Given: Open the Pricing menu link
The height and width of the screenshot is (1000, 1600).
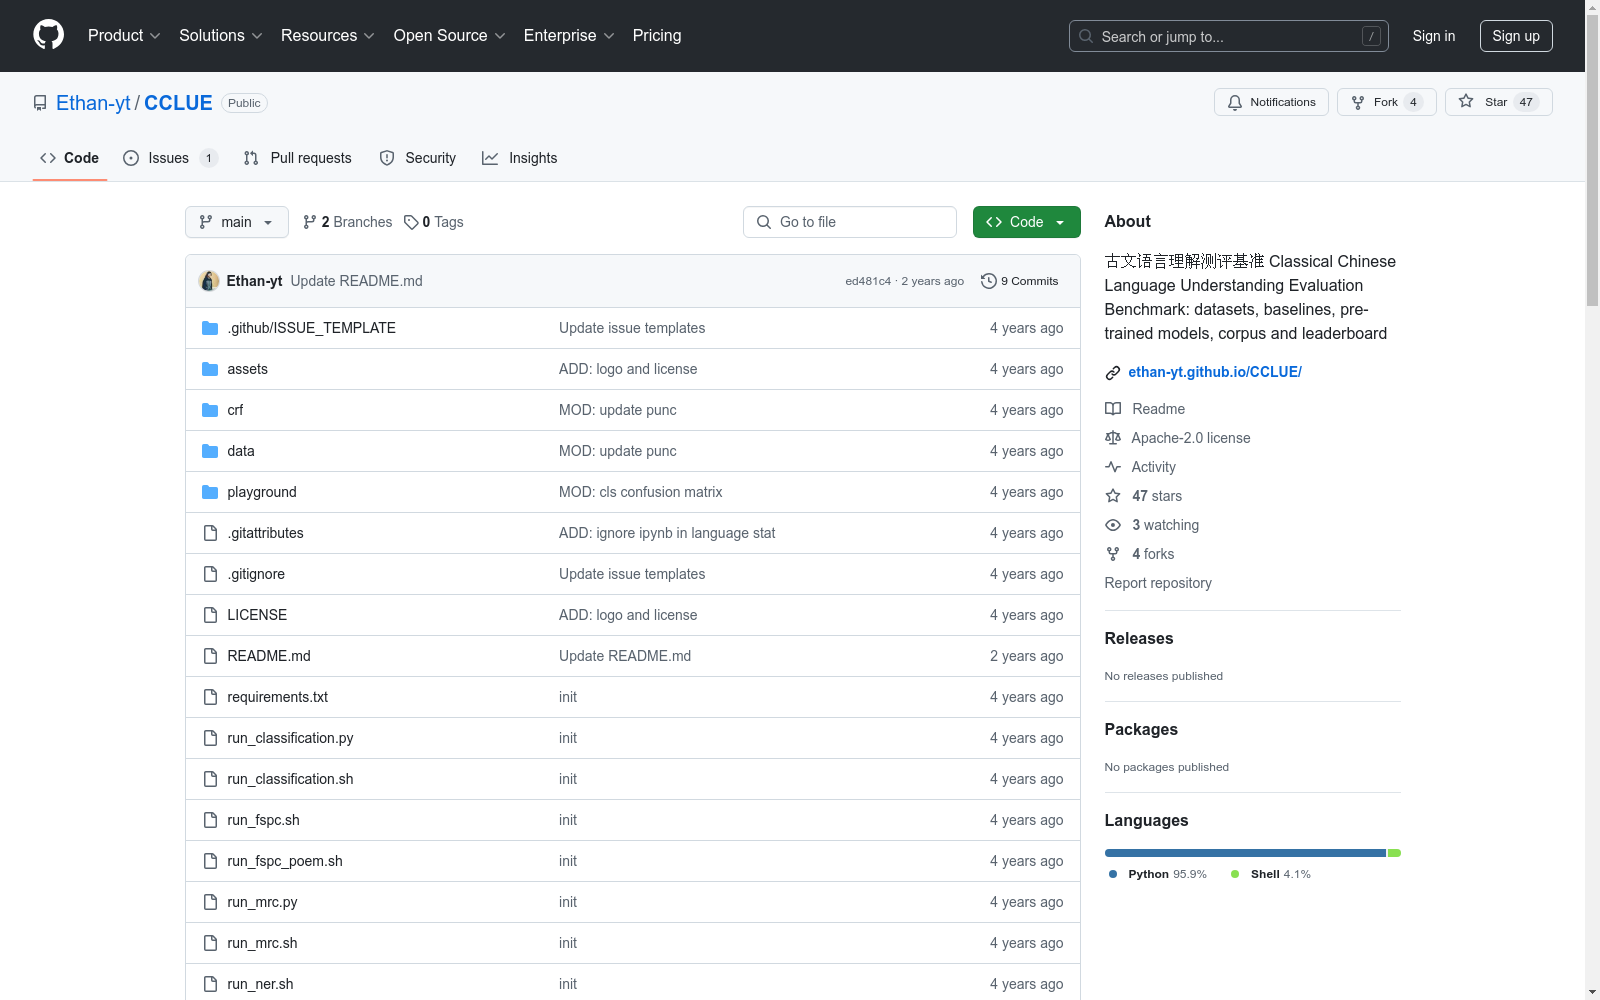Looking at the screenshot, I should 657,36.
